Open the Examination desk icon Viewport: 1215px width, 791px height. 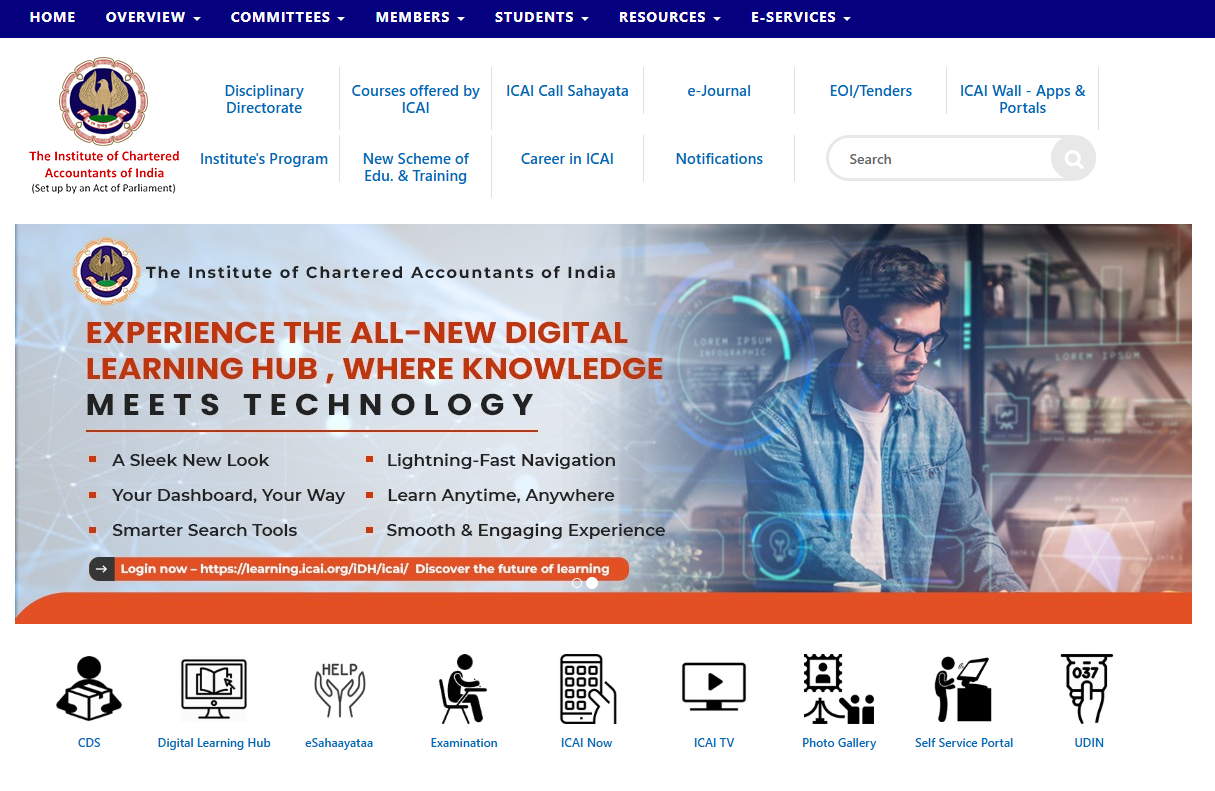click(x=463, y=689)
